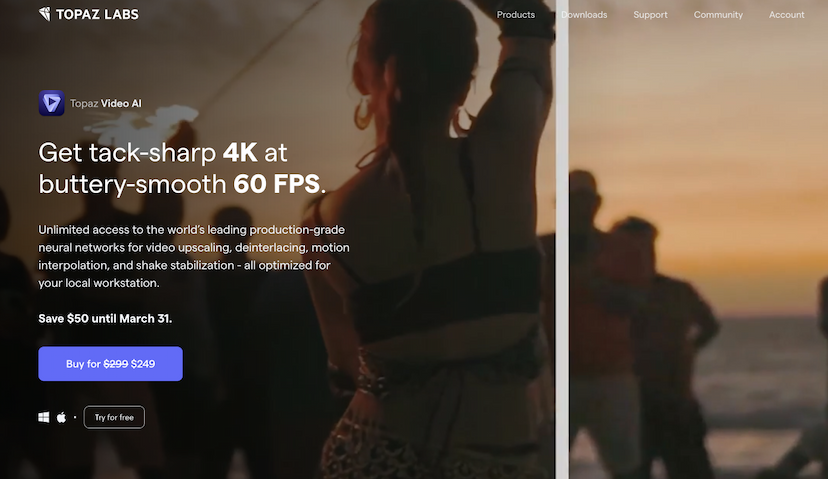
Task: Click the Topaz Video AI app icon
Action: point(51,103)
